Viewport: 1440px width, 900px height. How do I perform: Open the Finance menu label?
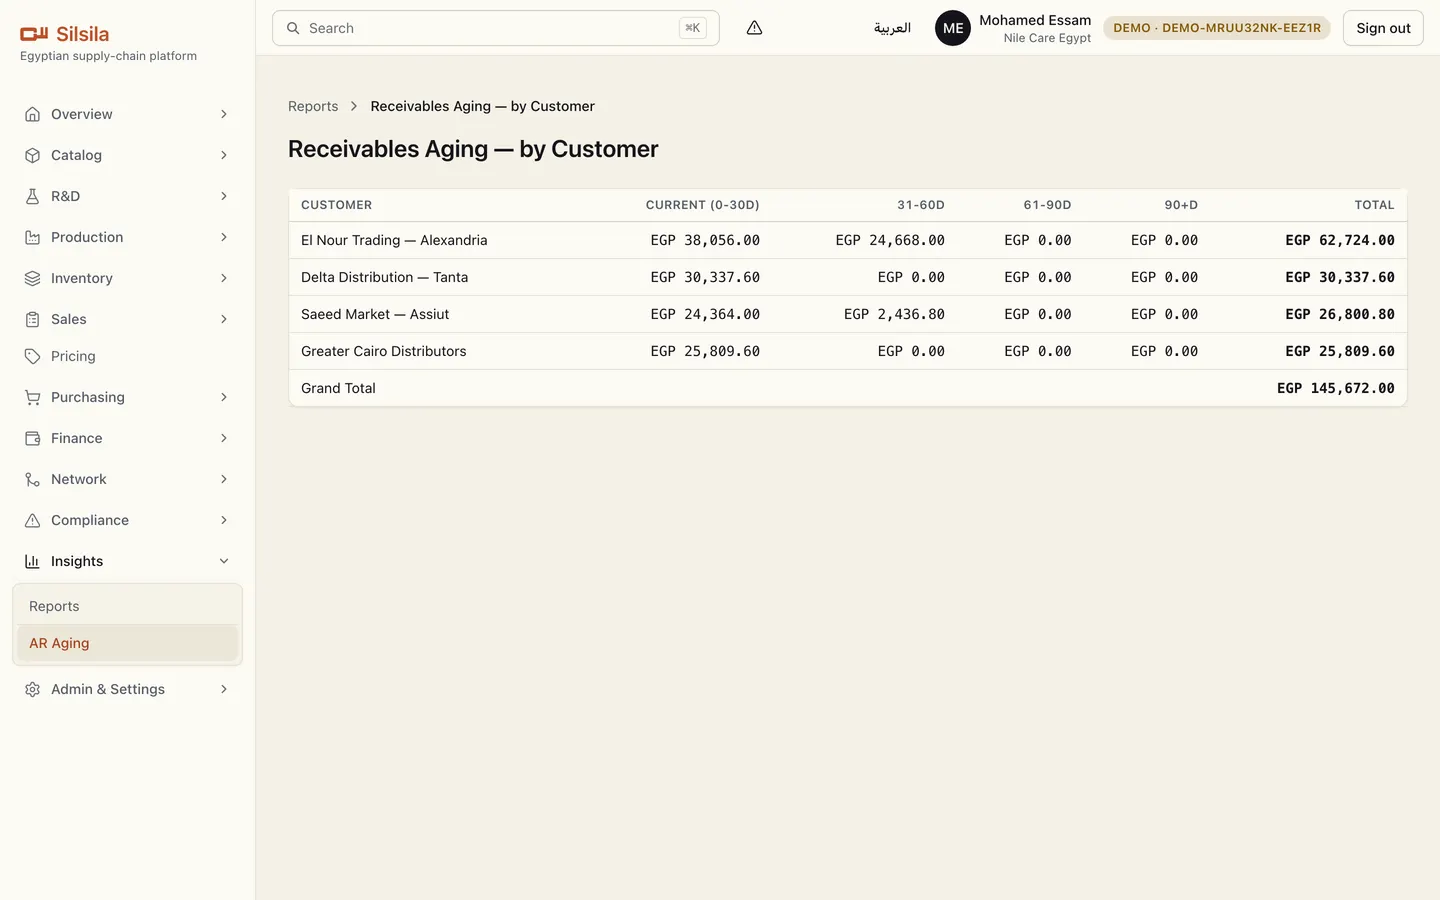tap(77, 438)
